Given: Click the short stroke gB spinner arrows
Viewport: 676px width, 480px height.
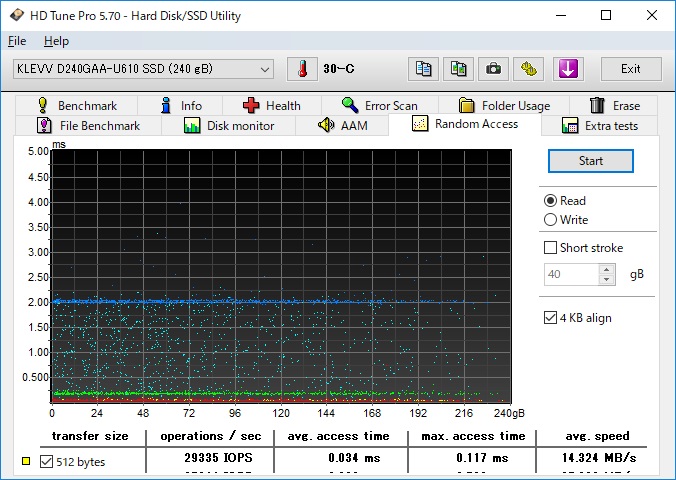Looking at the screenshot, I should tap(606, 274).
